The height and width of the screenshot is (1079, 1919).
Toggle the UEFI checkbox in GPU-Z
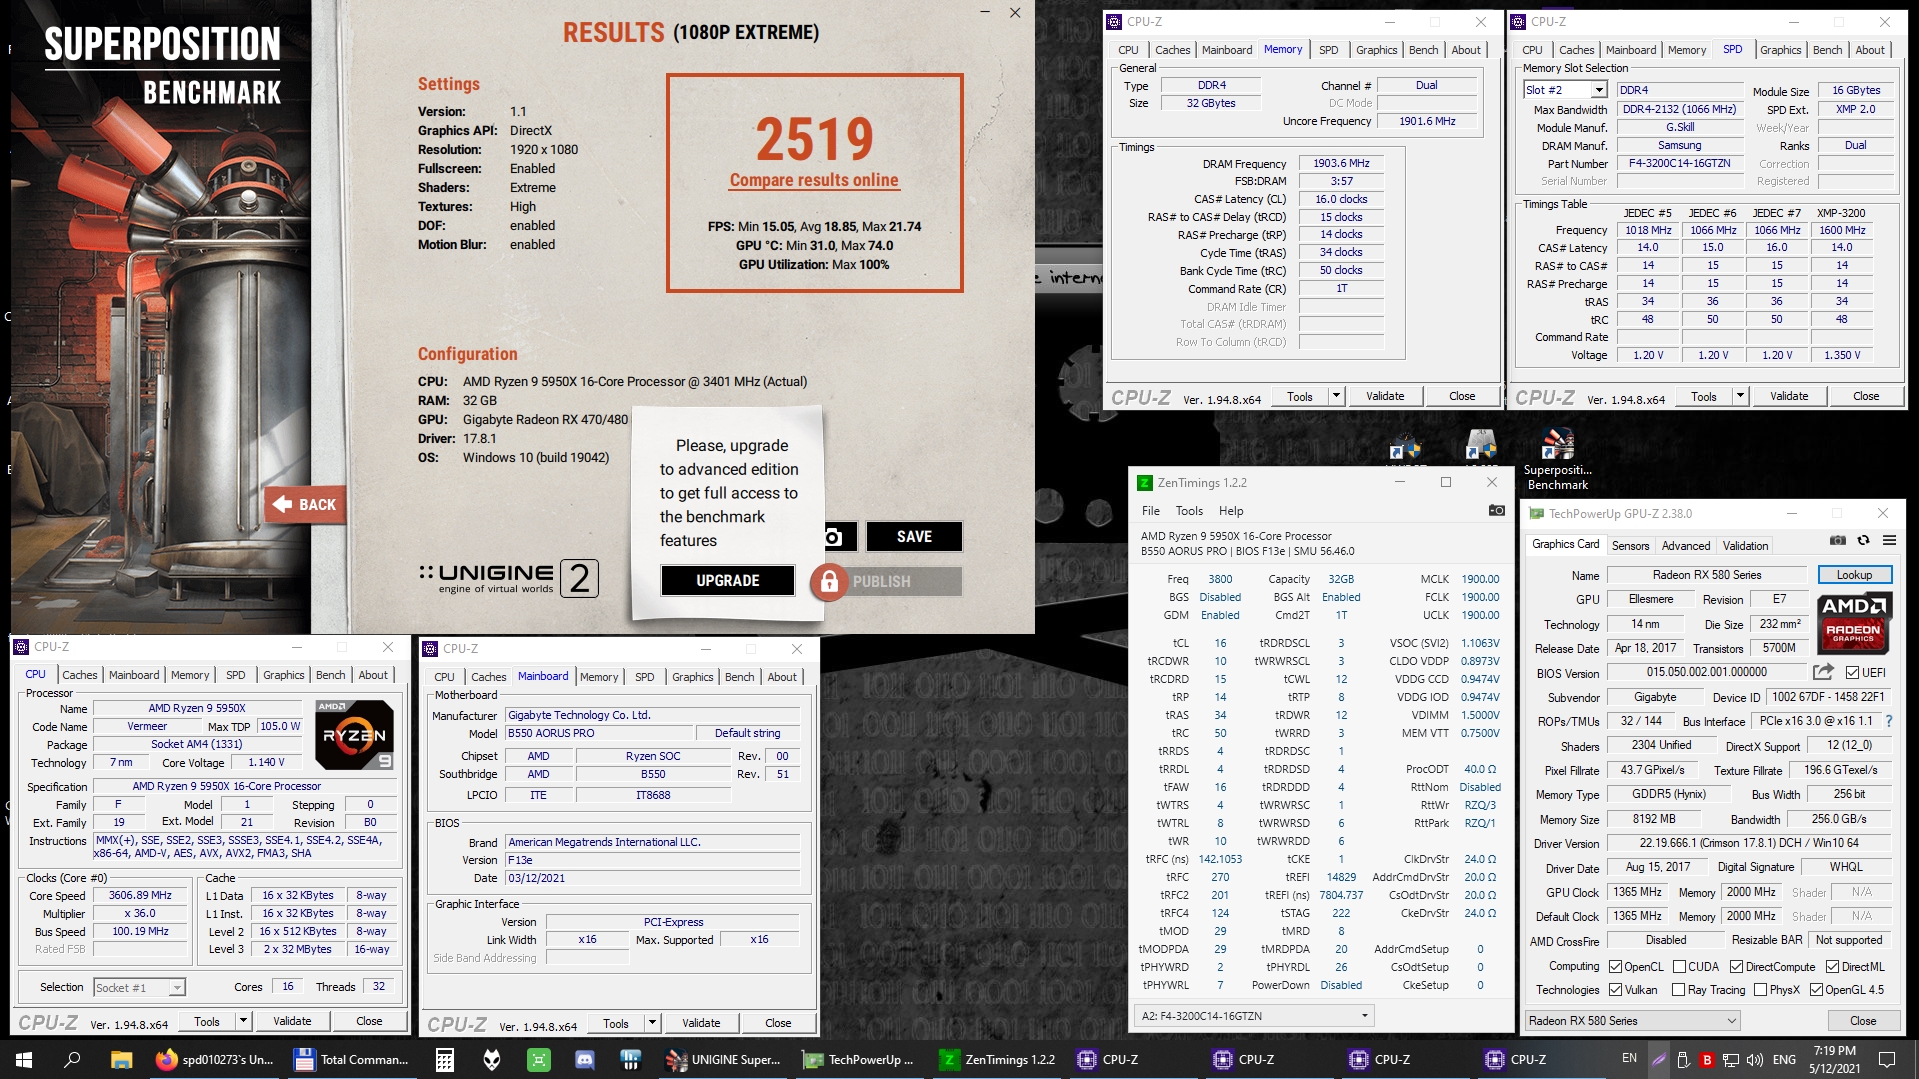pyautogui.click(x=1852, y=672)
